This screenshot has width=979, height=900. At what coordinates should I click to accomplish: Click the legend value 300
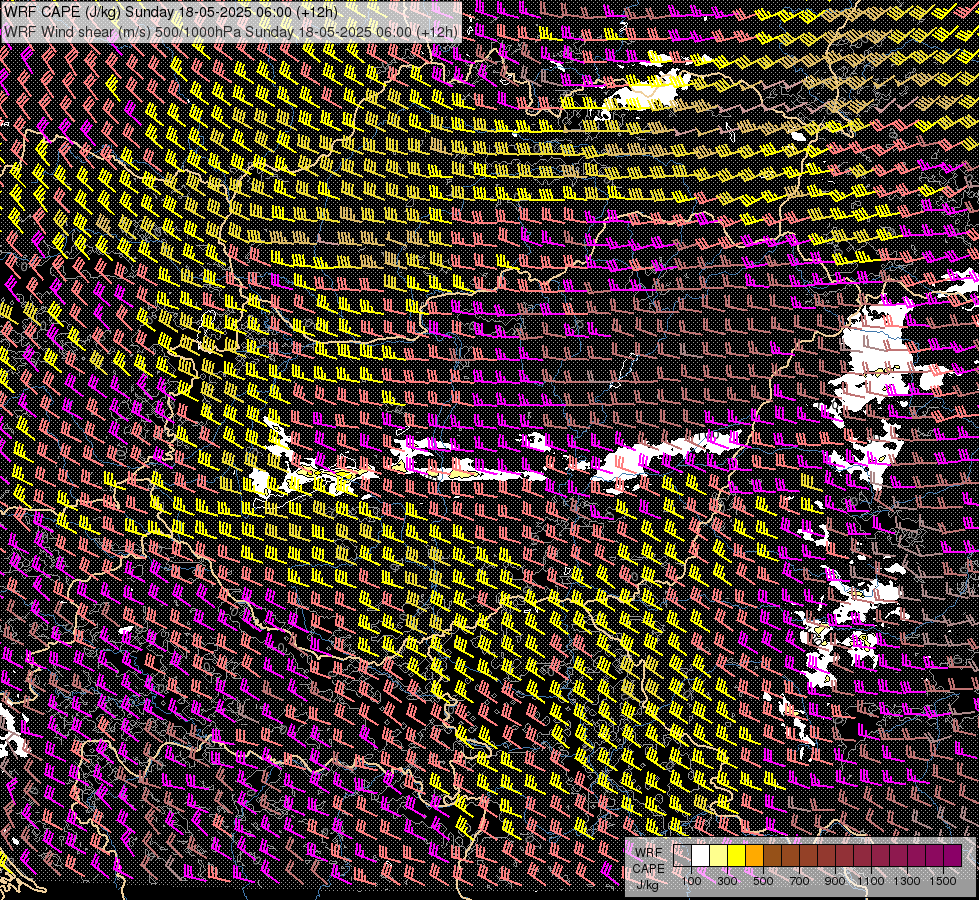727,881
